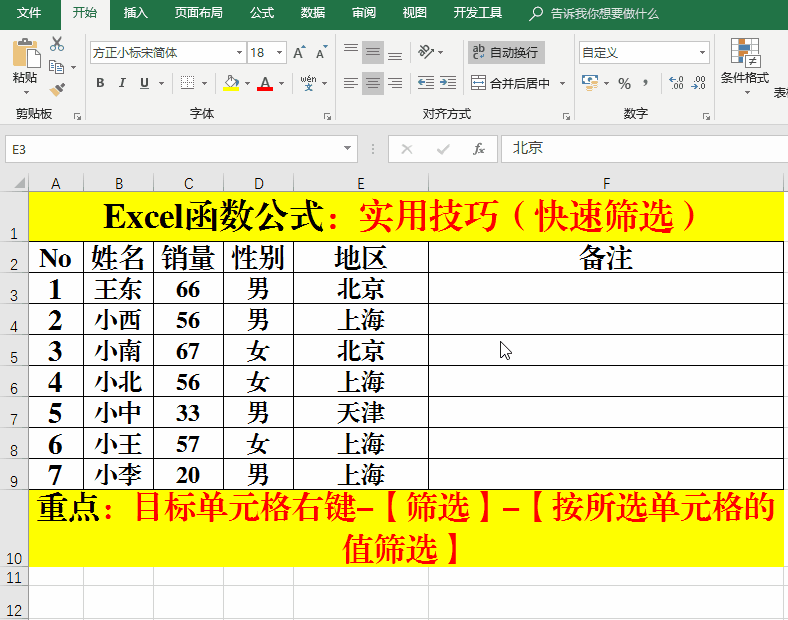Apply the yellow fill color swatch
Viewport: 788px width, 620px height.
(x=231, y=84)
